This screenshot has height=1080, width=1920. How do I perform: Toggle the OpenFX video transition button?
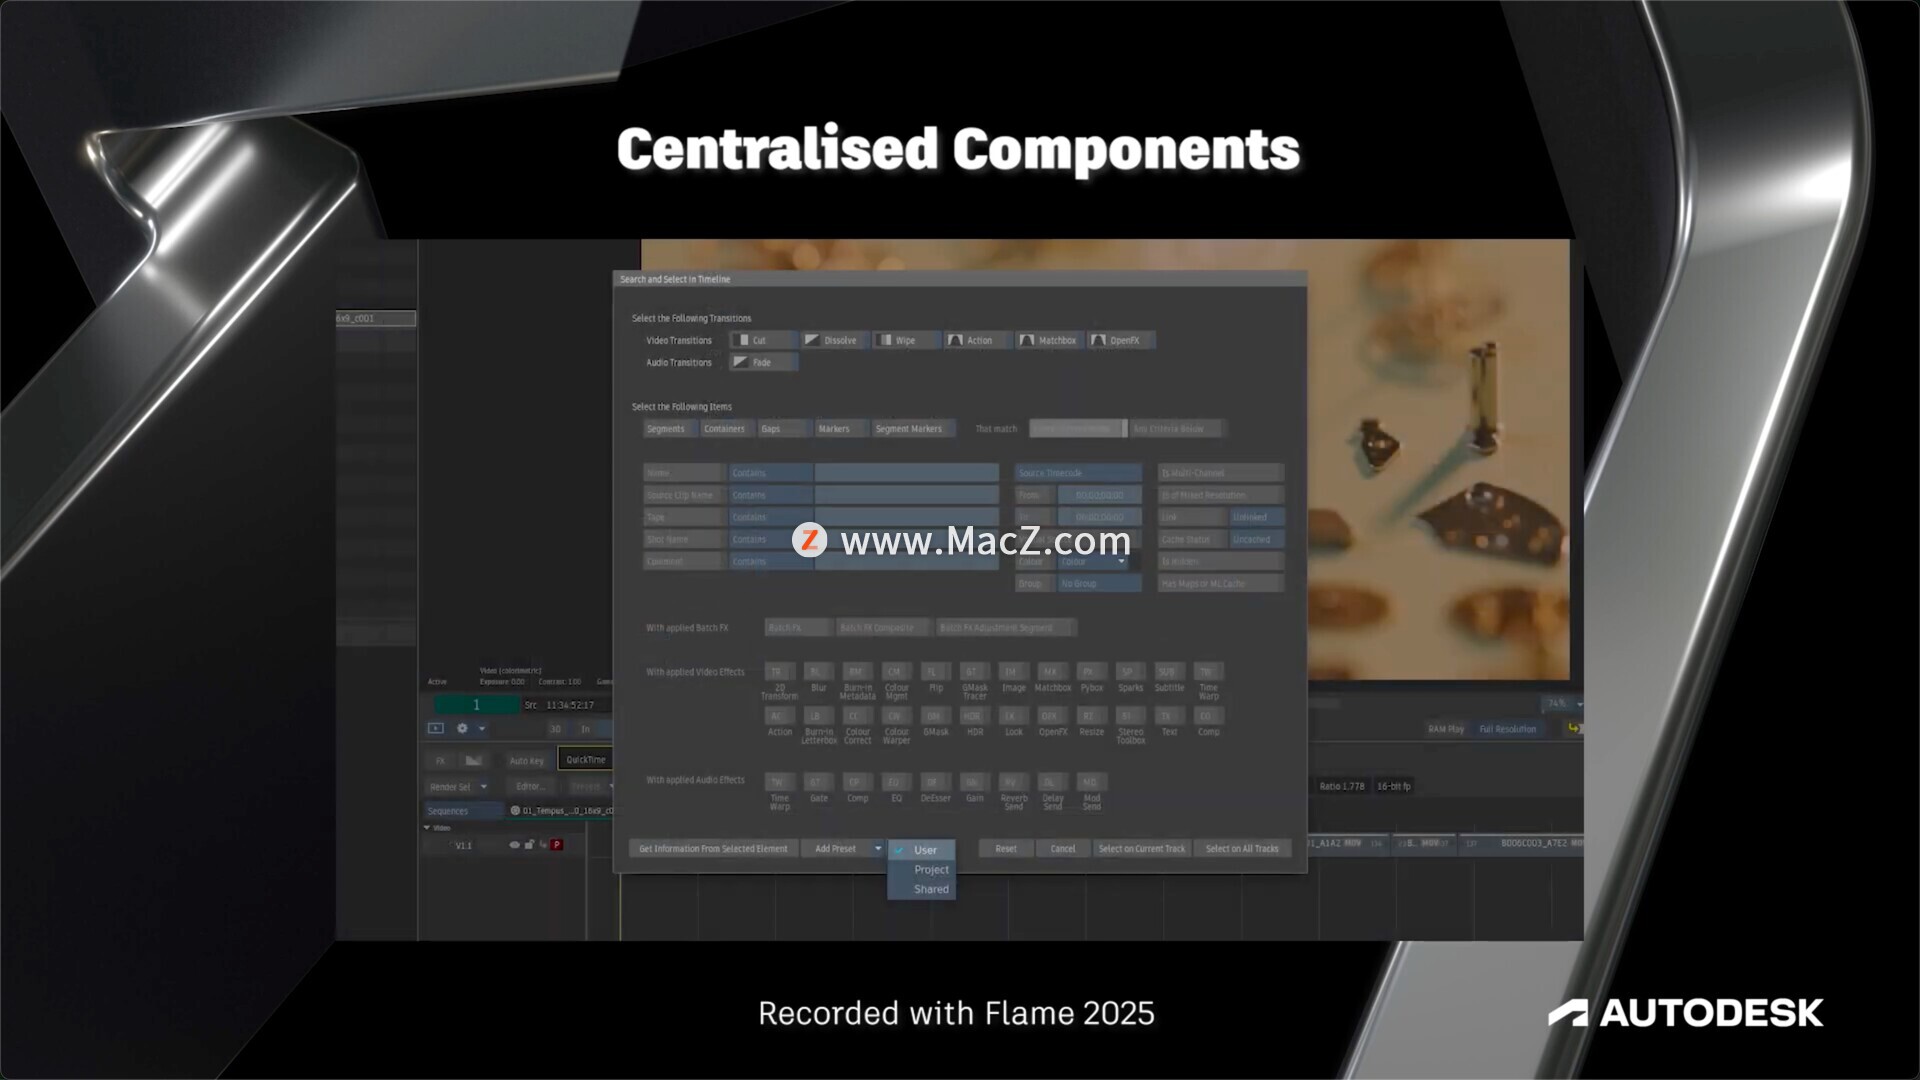(1120, 341)
